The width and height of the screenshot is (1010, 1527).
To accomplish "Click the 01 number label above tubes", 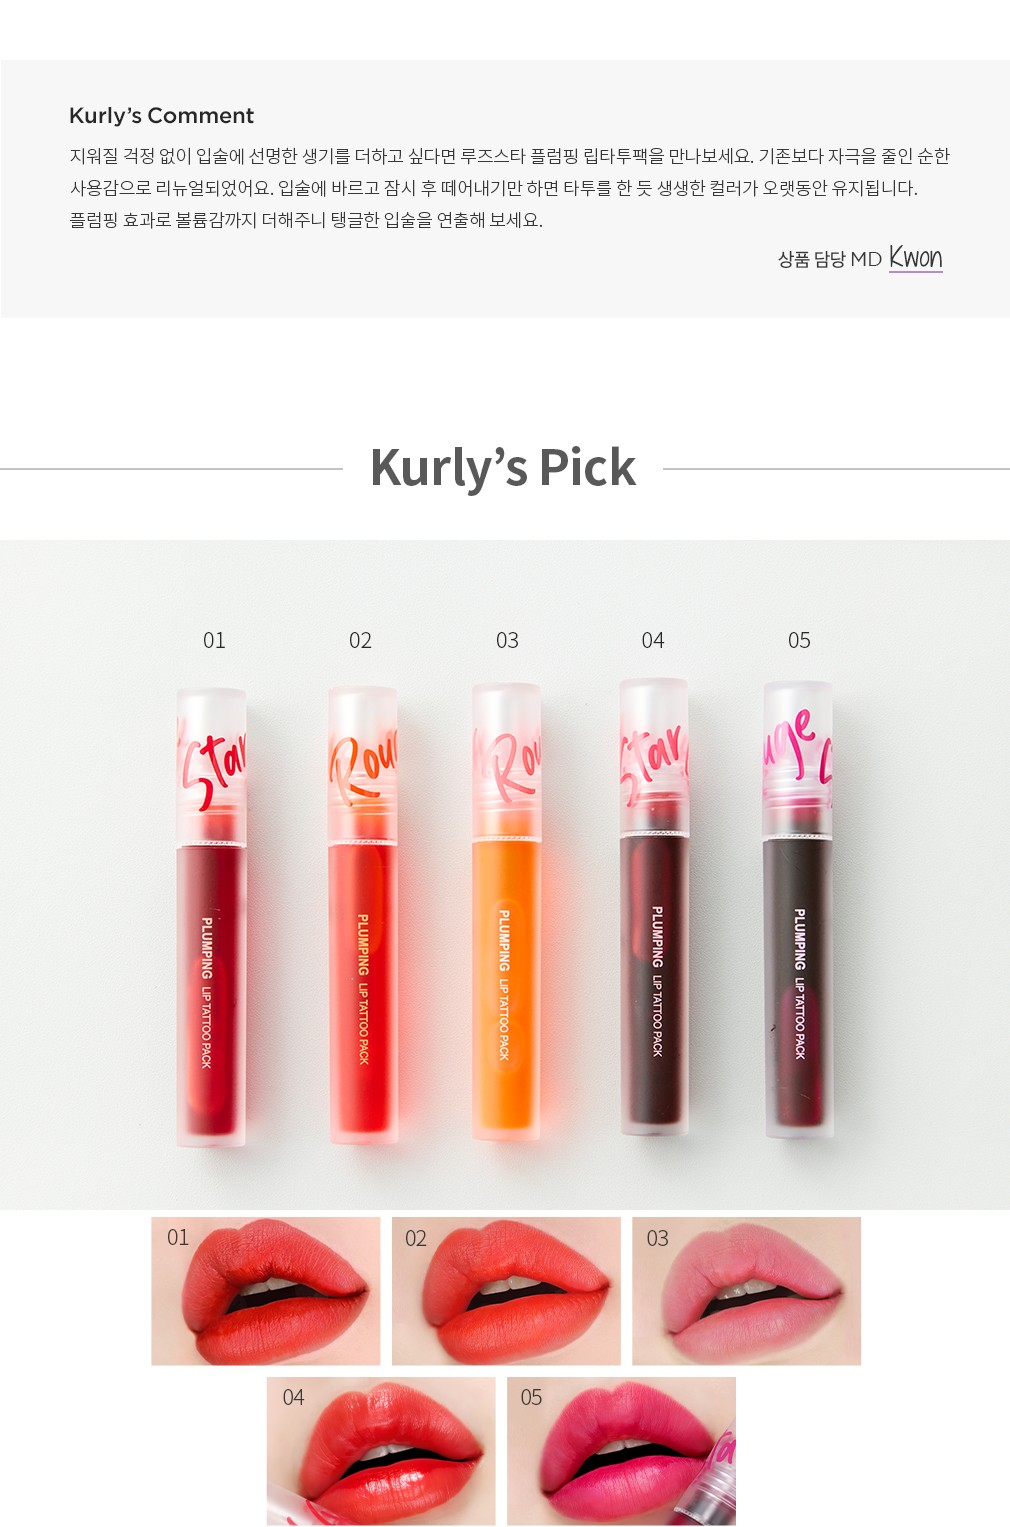I will coord(214,640).
